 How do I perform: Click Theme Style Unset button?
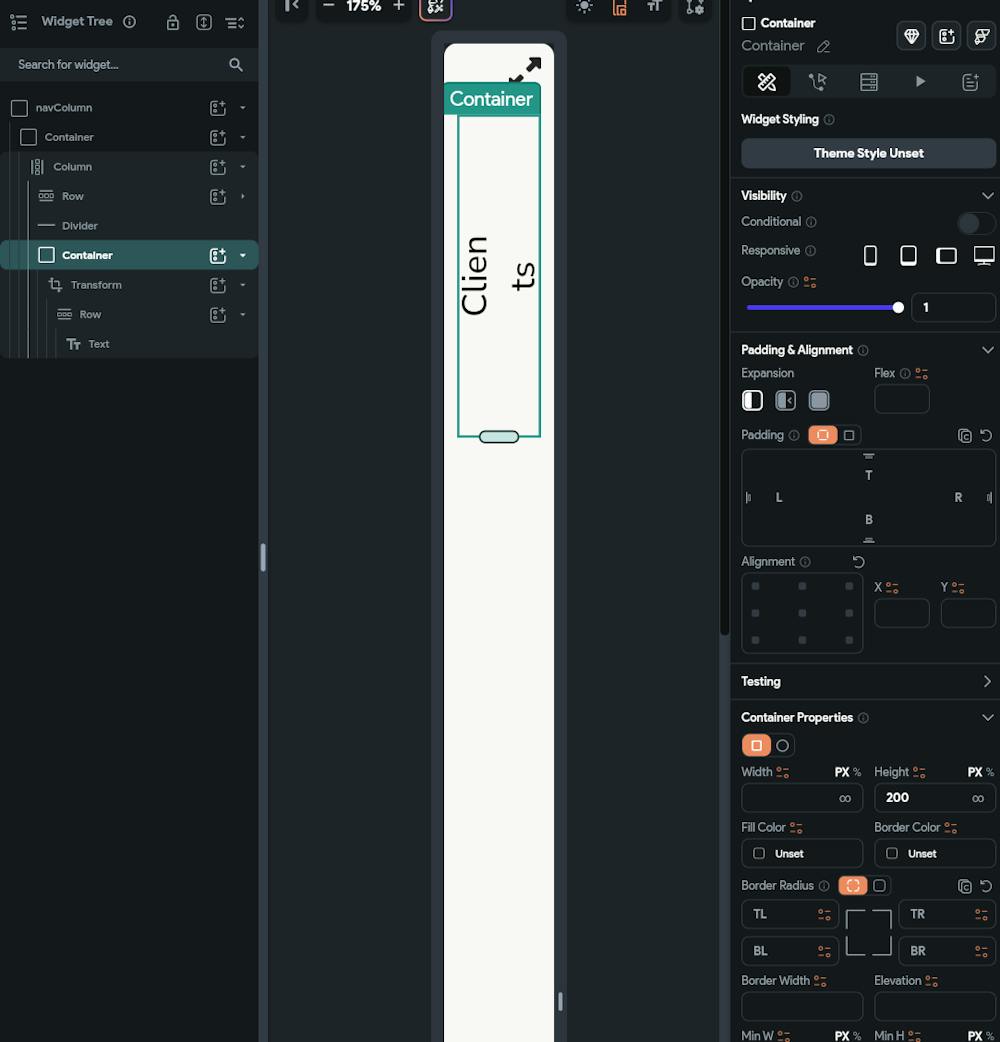(x=868, y=154)
